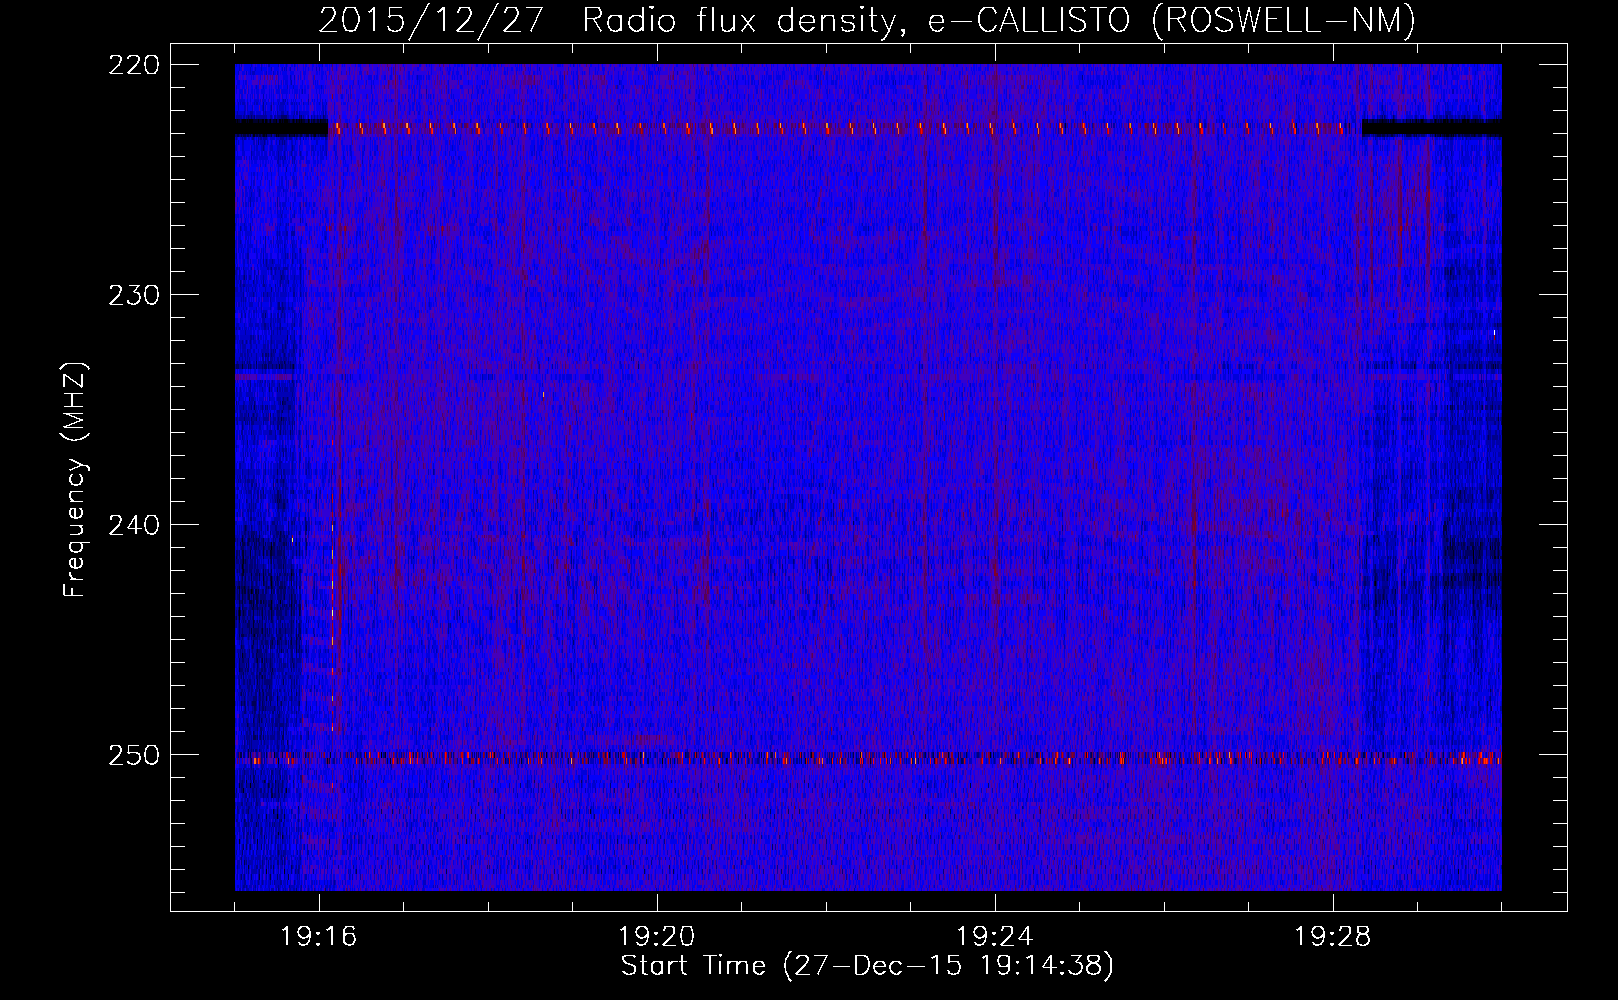The width and height of the screenshot is (1618, 1000).
Task: Click the 220 frequency tick label
Action: [134, 65]
